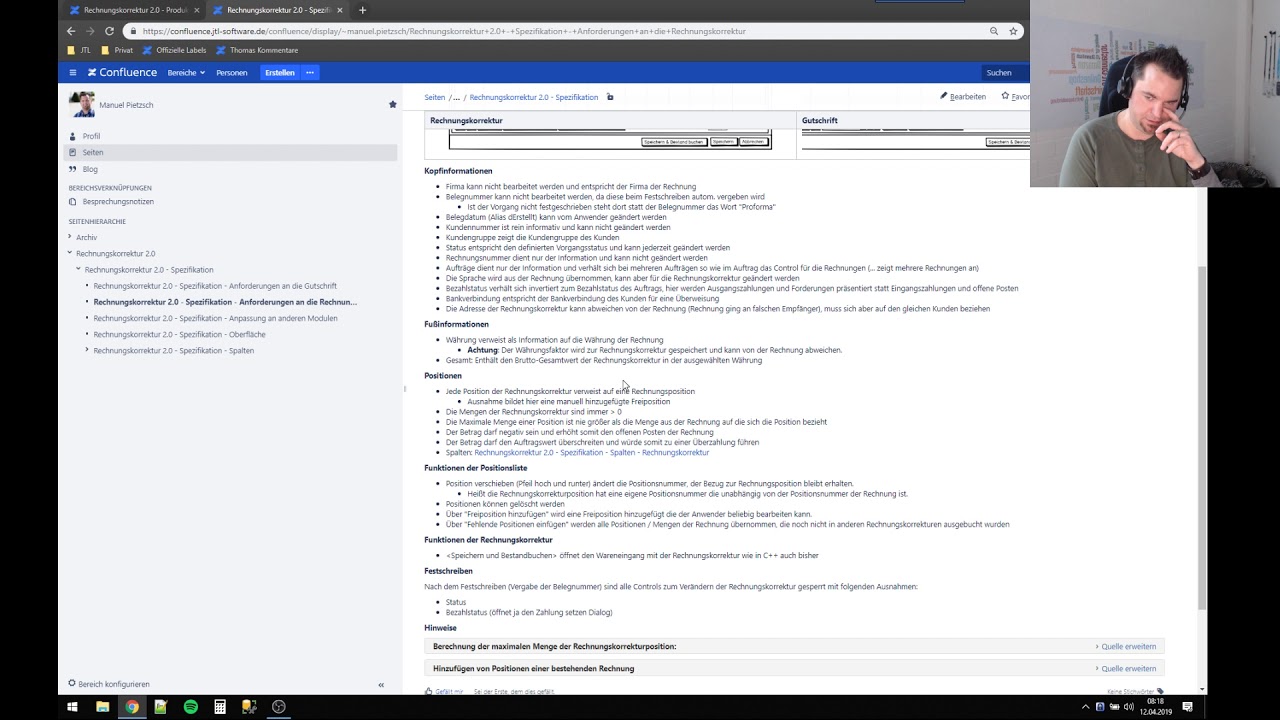
Task: Click the volume icon in system tray
Action: 1129,707
